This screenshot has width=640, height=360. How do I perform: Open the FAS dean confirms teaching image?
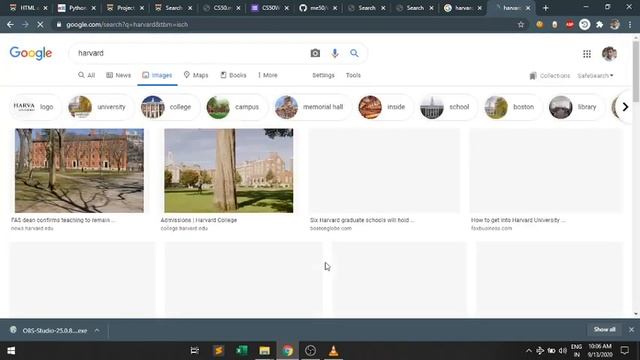pos(79,171)
